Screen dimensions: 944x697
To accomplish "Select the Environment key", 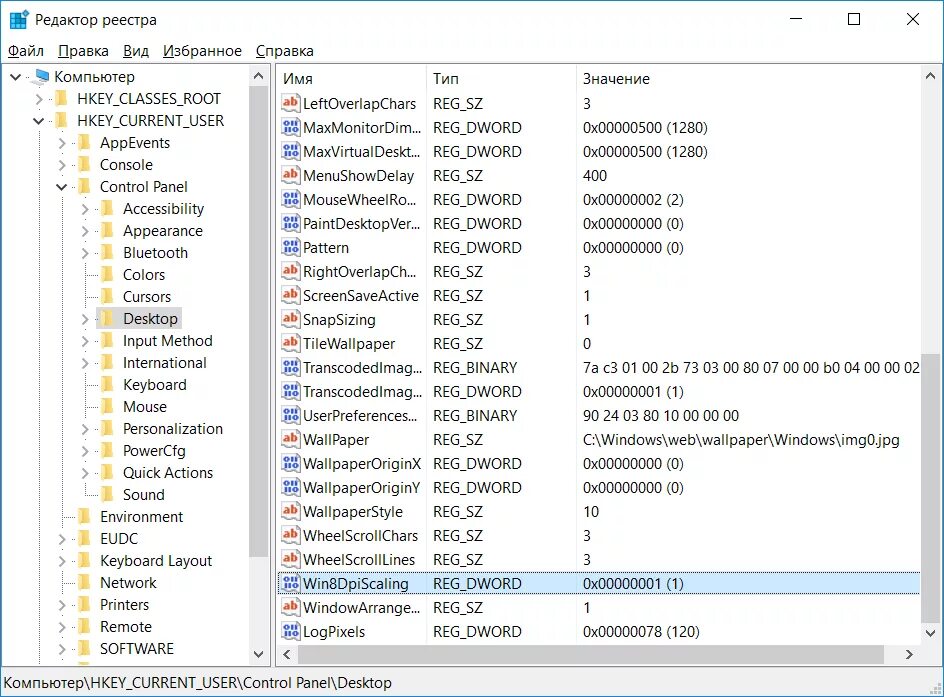I will [x=141, y=516].
